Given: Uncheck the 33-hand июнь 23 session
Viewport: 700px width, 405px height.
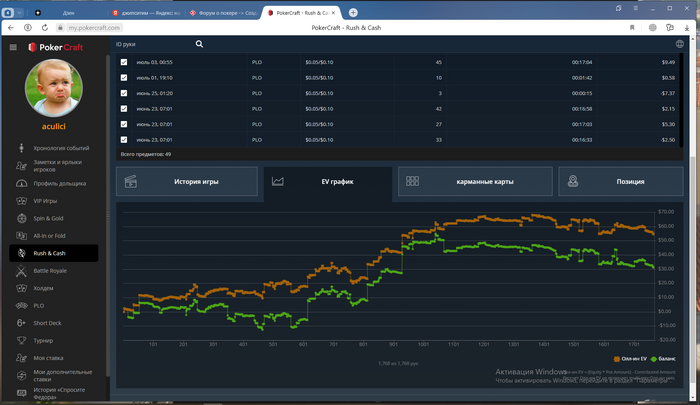Looking at the screenshot, I should pyautogui.click(x=124, y=140).
